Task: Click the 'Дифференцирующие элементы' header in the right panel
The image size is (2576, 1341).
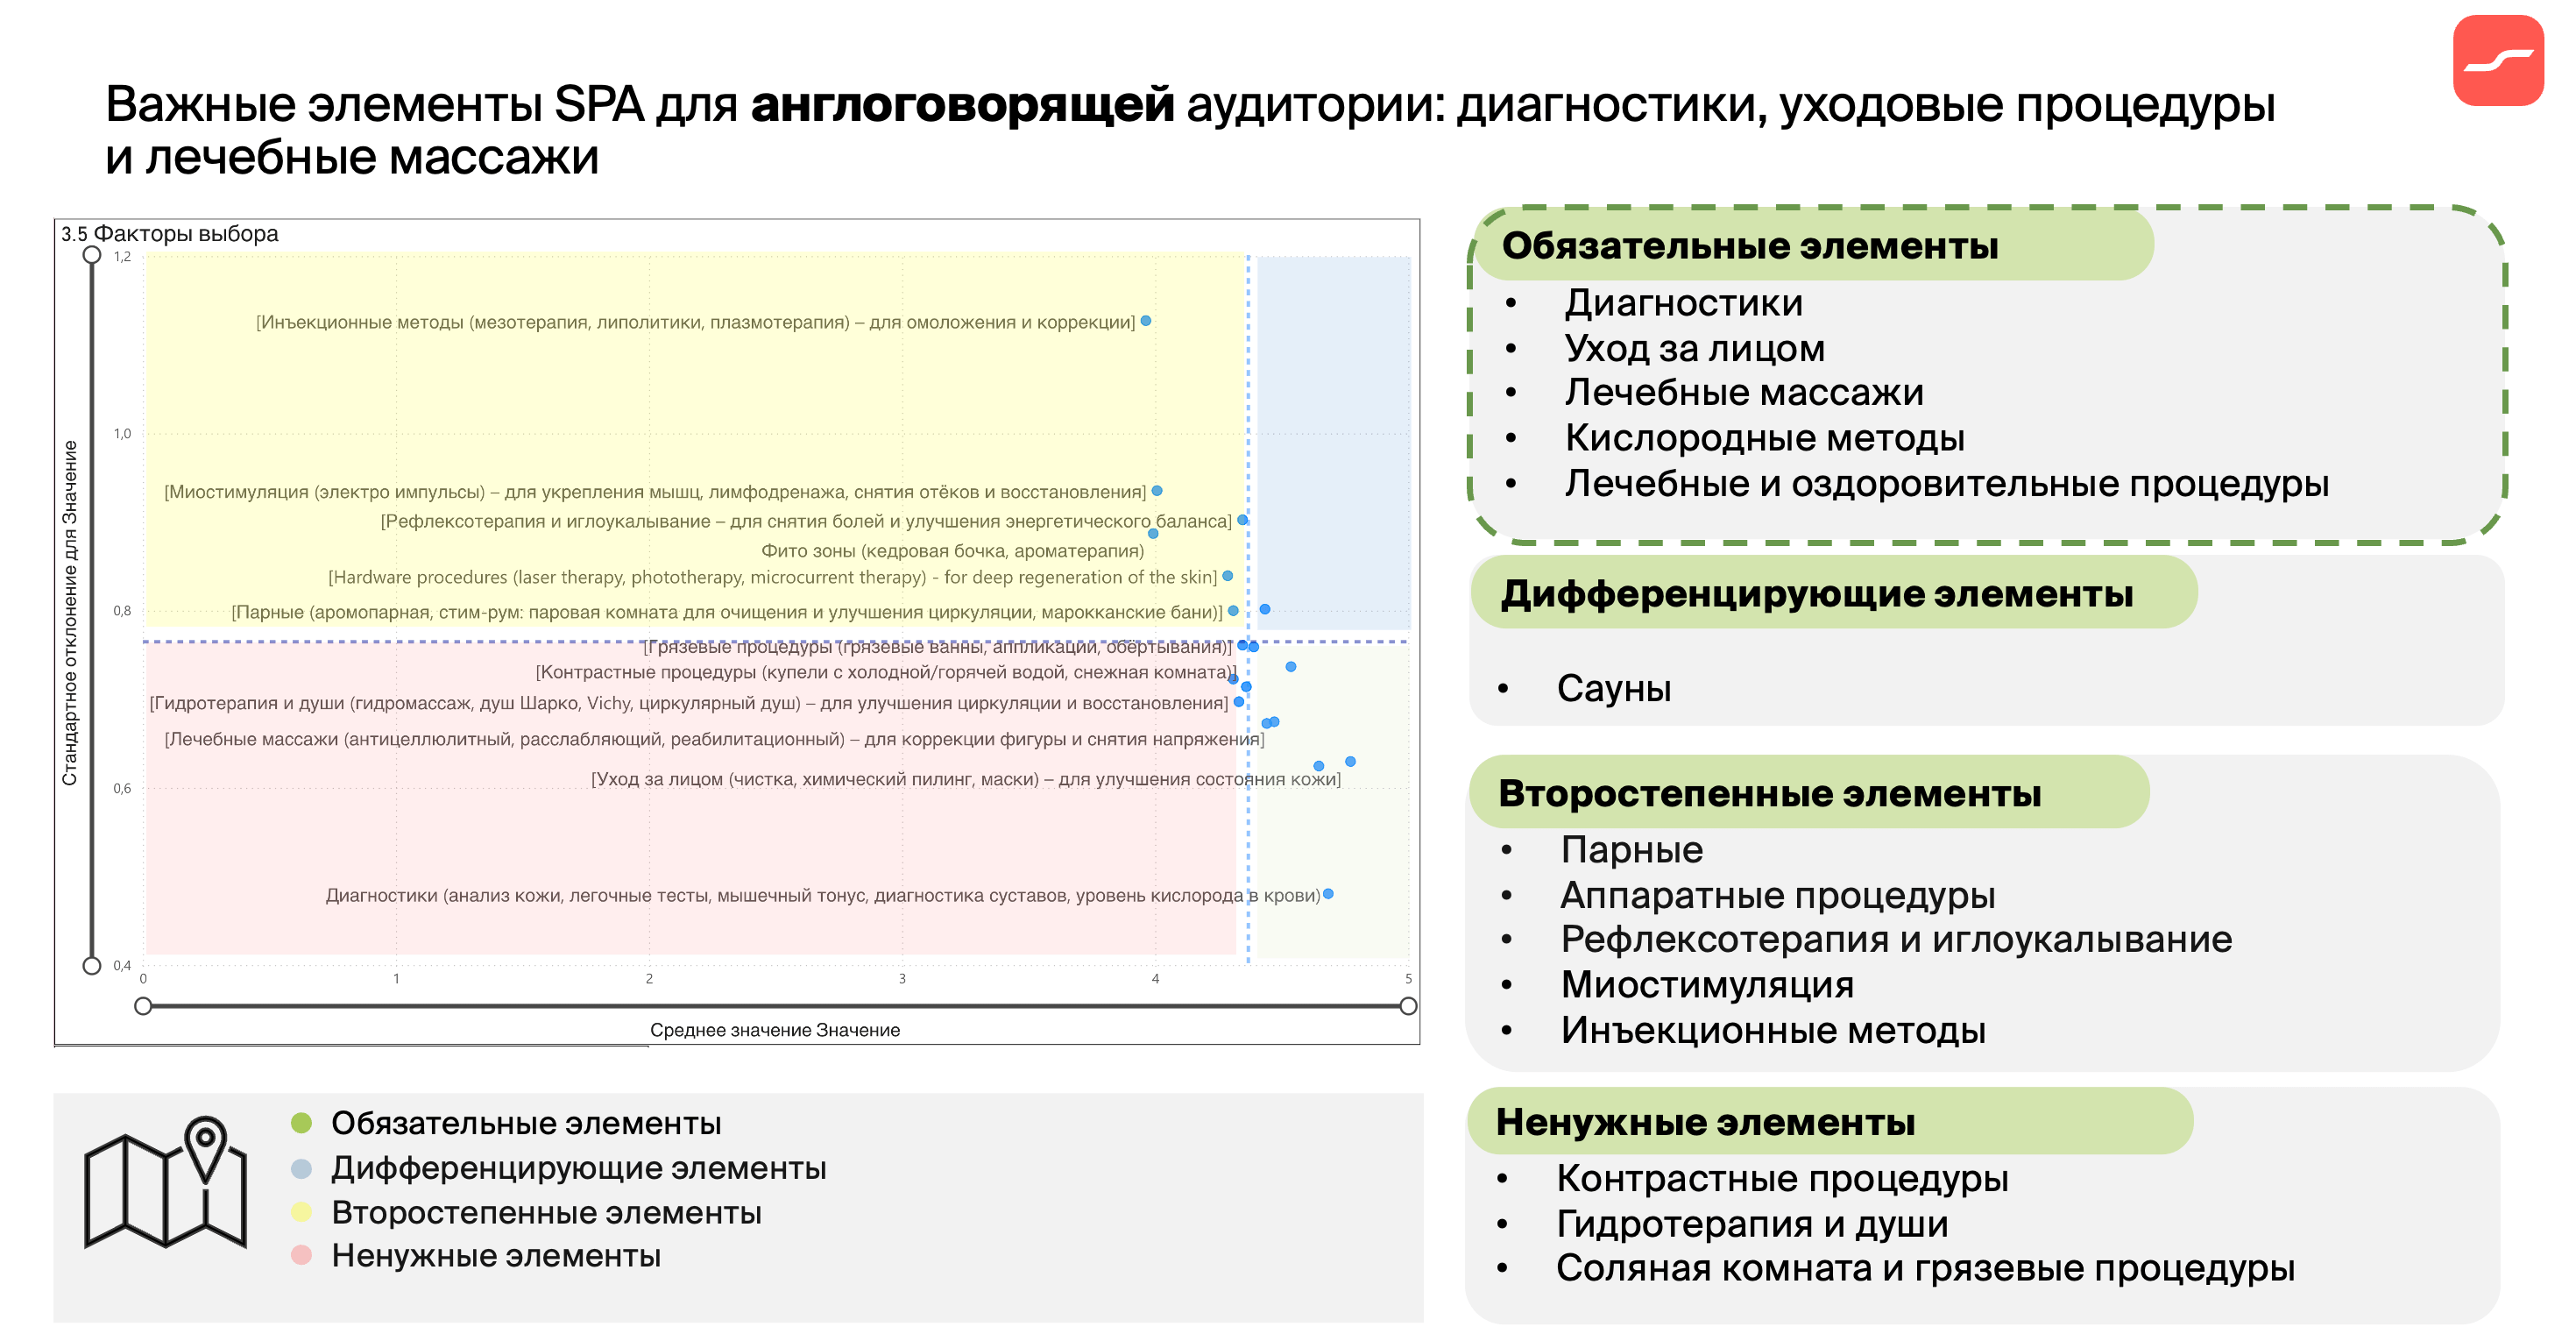Action: click(x=1817, y=594)
